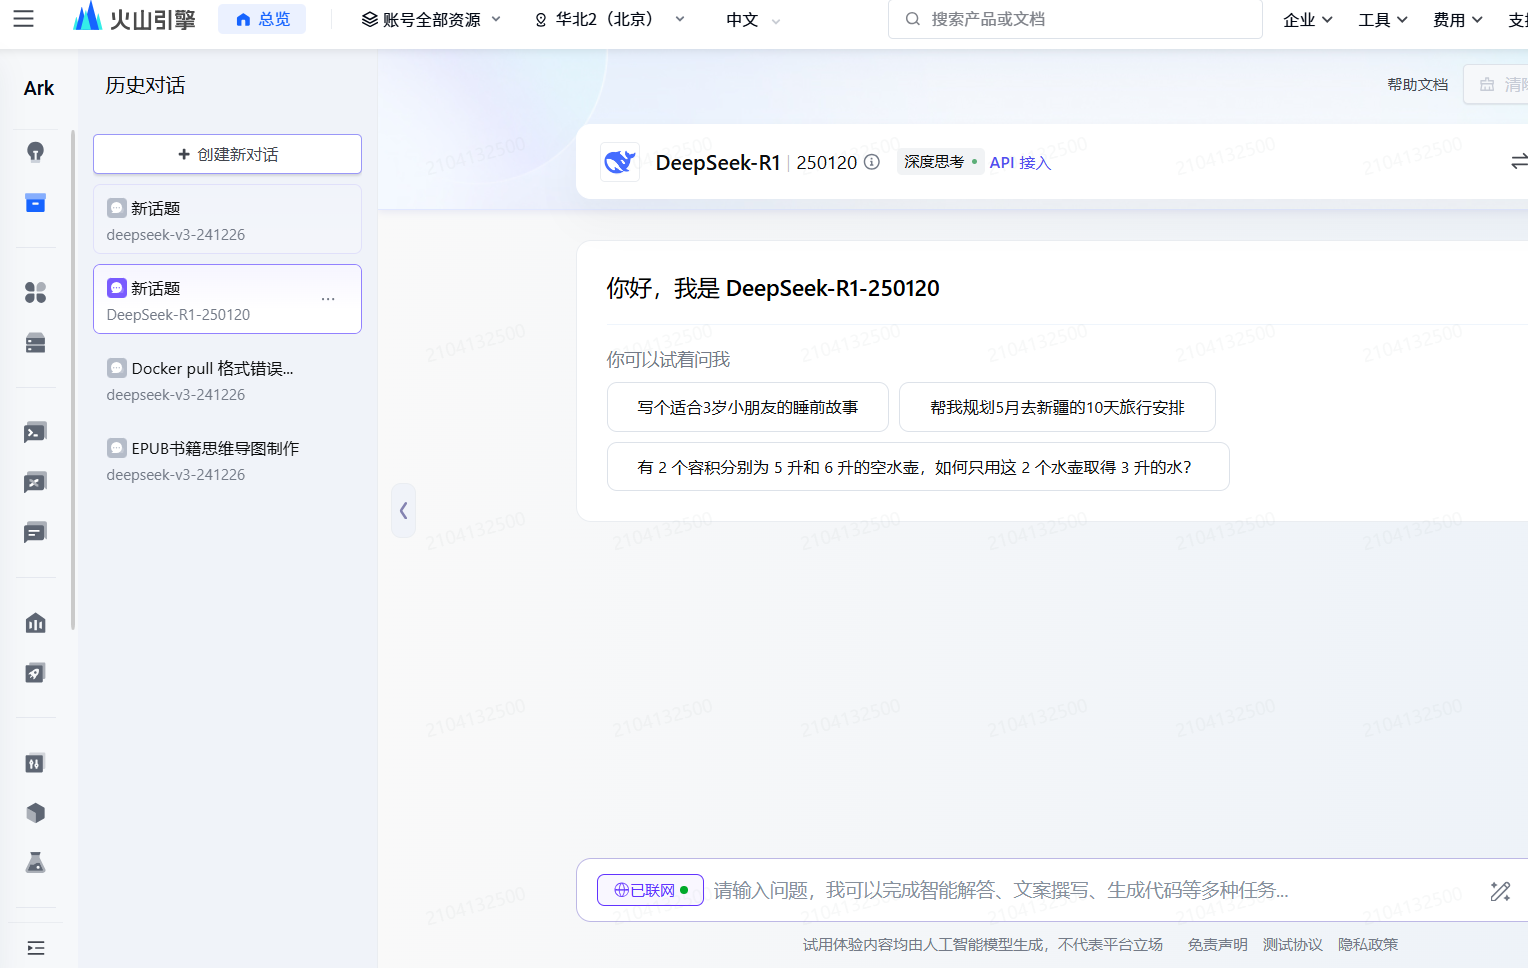Go to the 总览 overview tab
Viewport: 1528px width, 968px height.
(x=262, y=19)
